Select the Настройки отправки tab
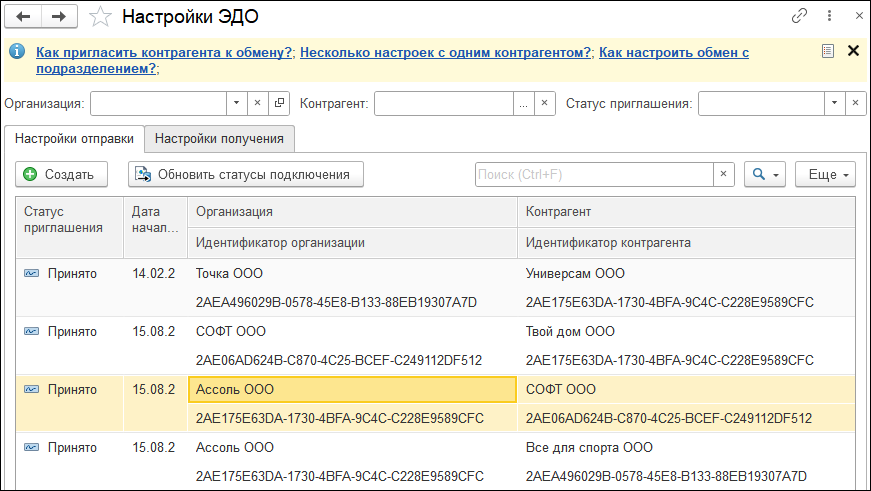The image size is (871, 491). point(74,139)
